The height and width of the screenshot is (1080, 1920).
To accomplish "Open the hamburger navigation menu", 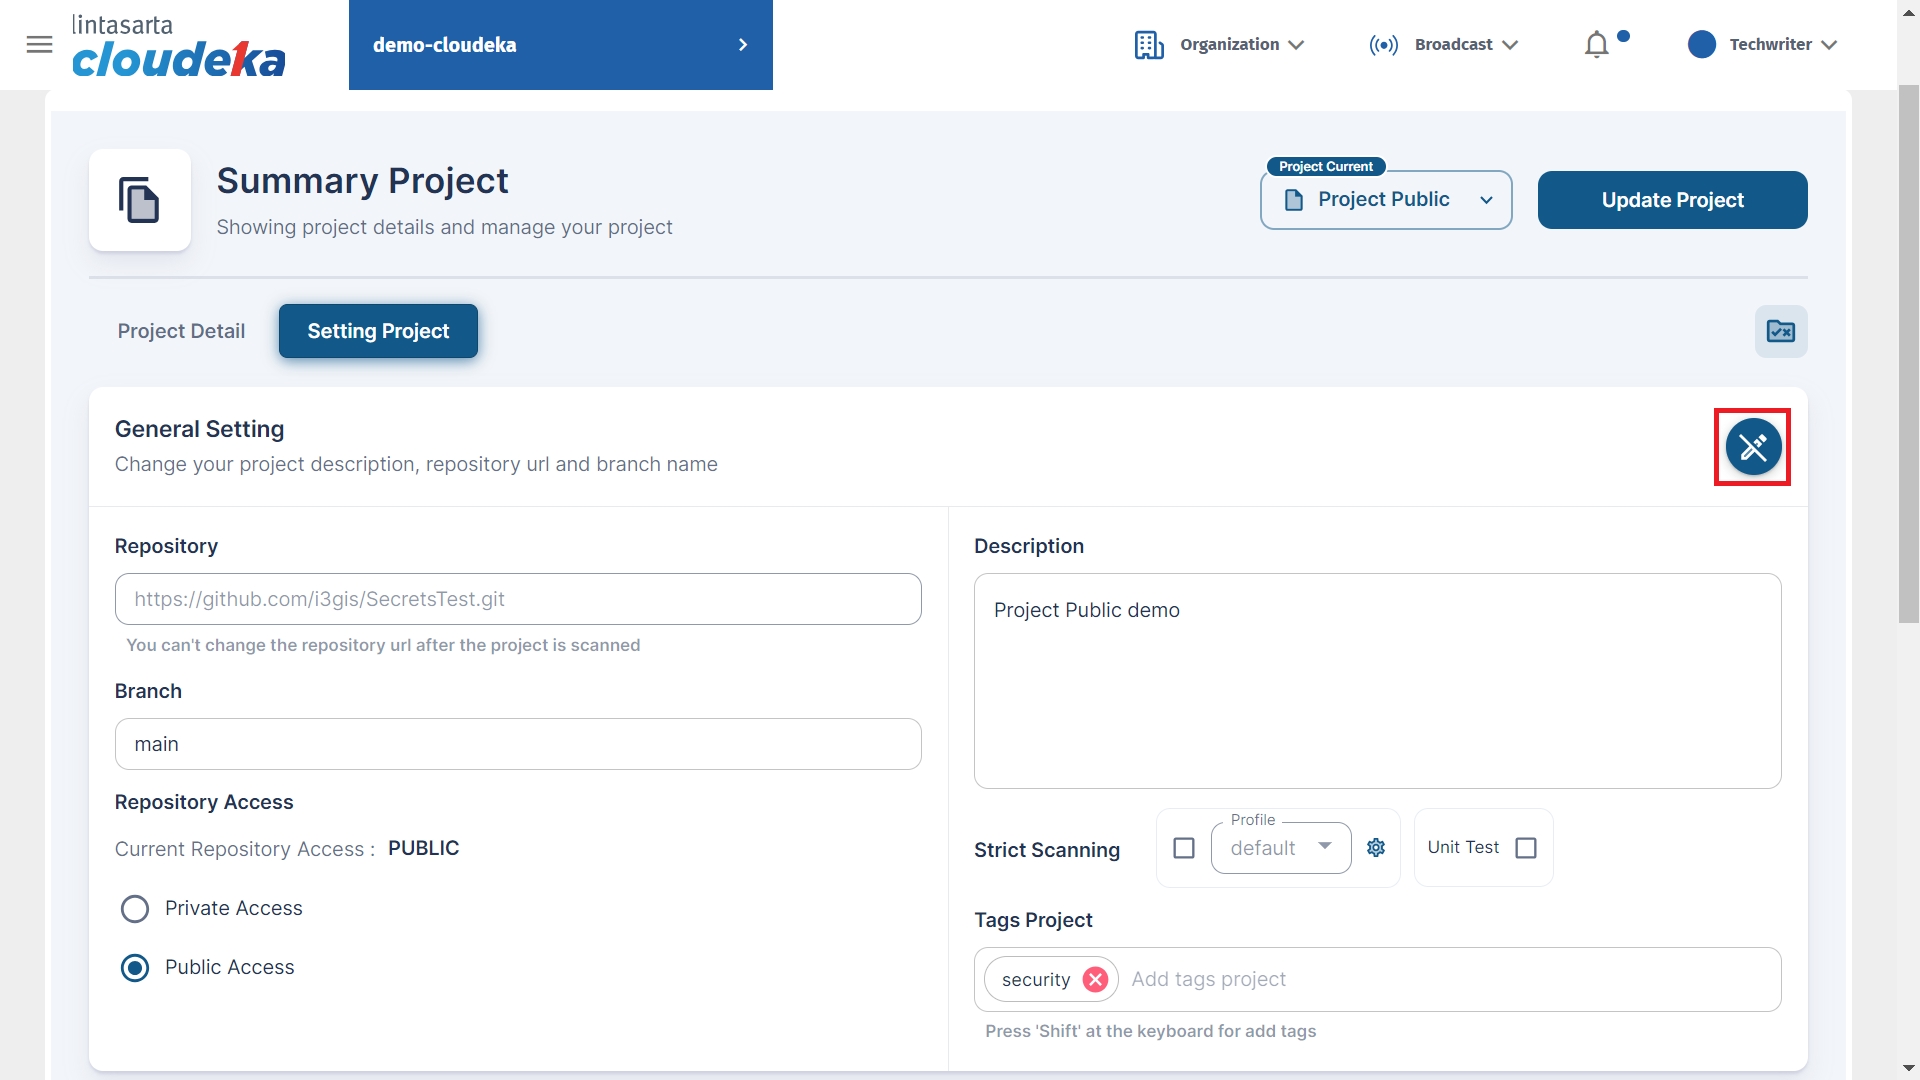I will coord(39,44).
